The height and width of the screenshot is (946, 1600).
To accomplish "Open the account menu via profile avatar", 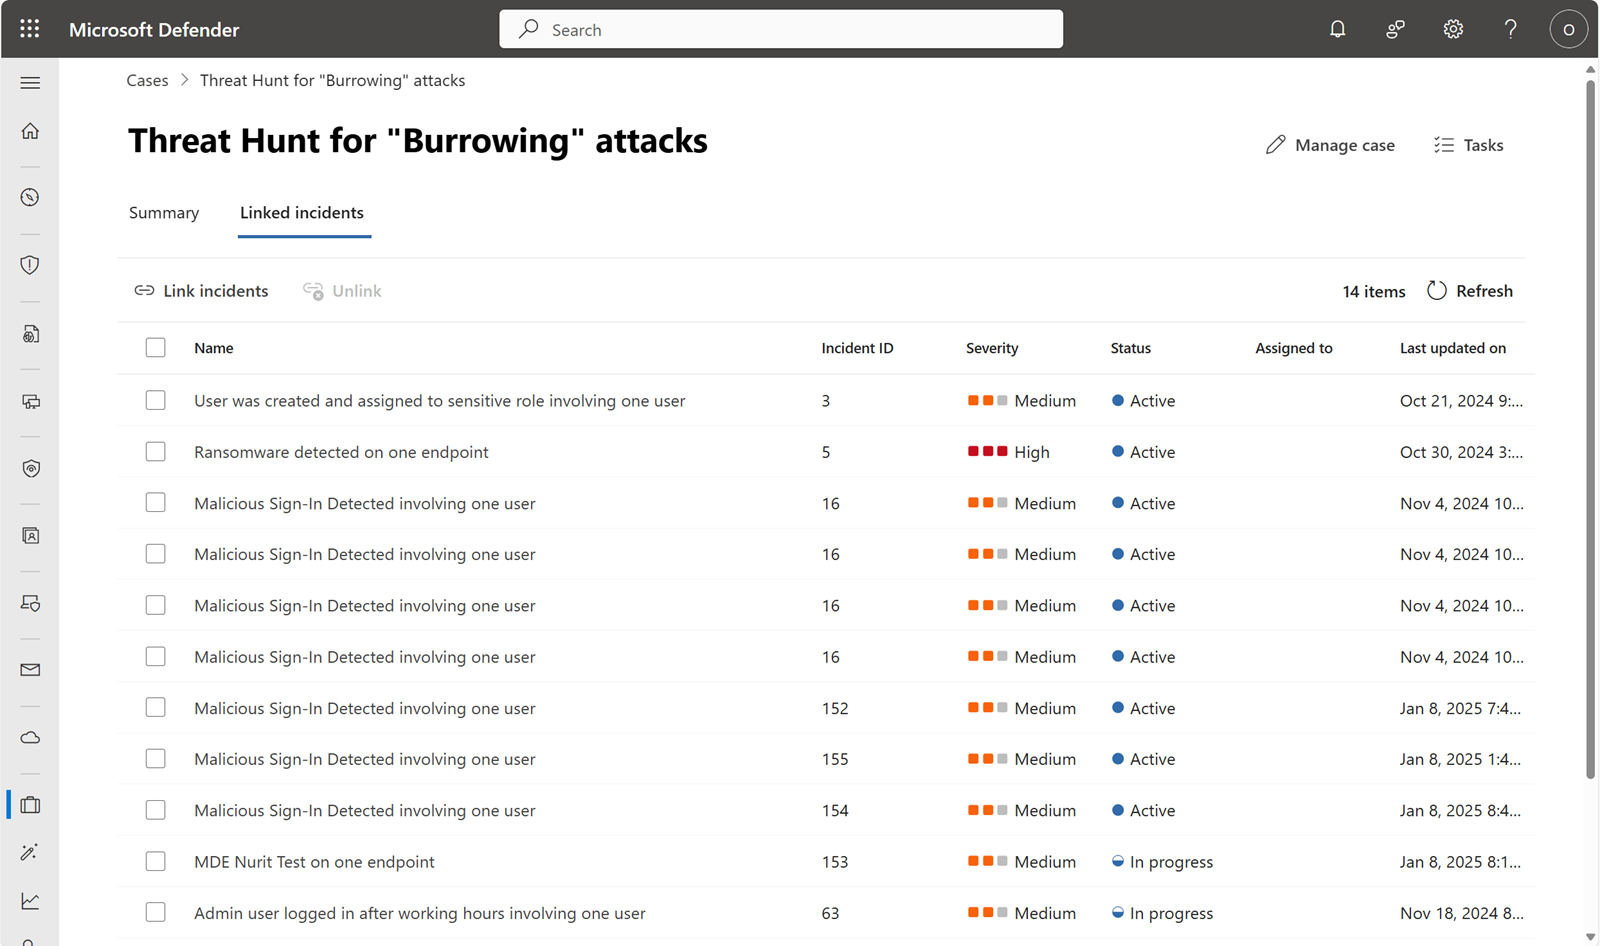I will tap(1568, 29).
